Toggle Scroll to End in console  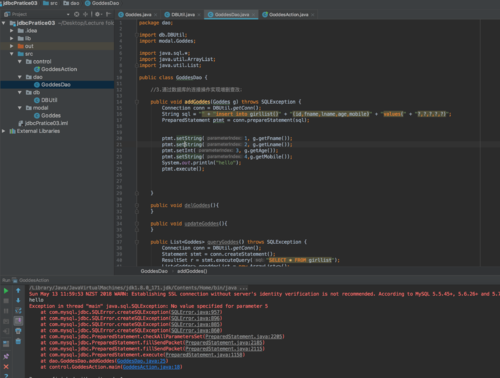coord(18,321)
